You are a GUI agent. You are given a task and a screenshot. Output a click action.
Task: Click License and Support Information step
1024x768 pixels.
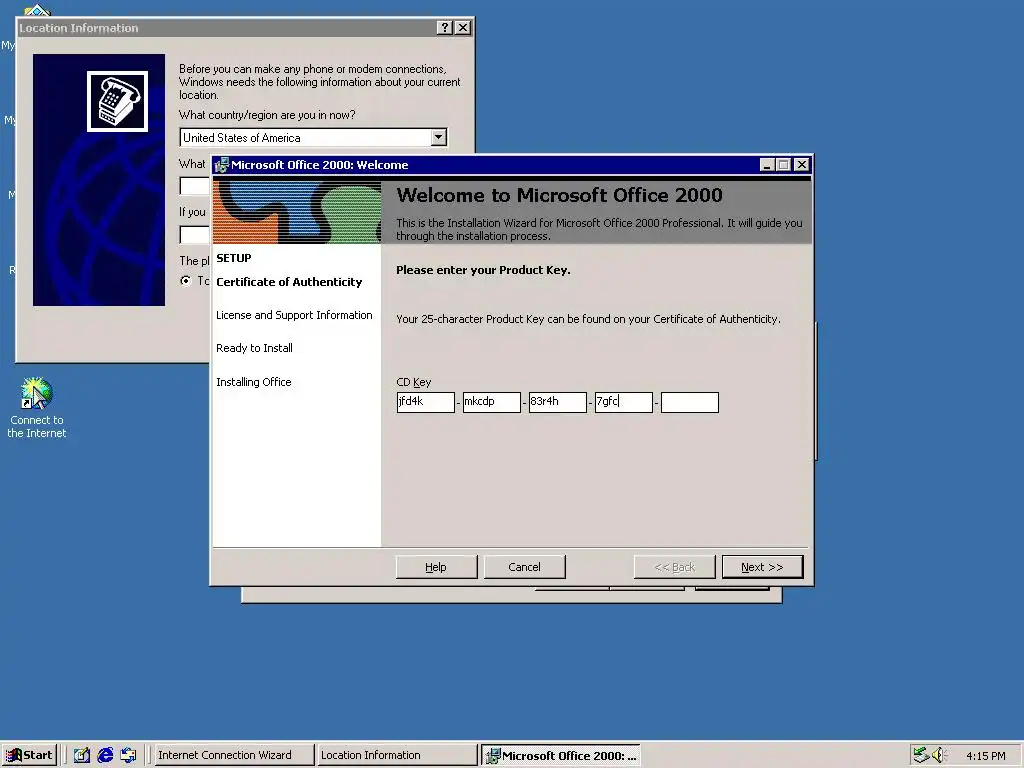[x=294, y=315]
